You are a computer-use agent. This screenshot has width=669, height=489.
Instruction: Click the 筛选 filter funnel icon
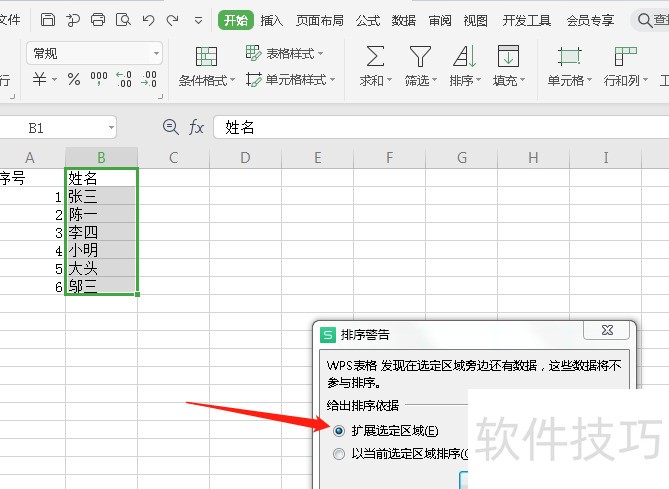(420, 56)
